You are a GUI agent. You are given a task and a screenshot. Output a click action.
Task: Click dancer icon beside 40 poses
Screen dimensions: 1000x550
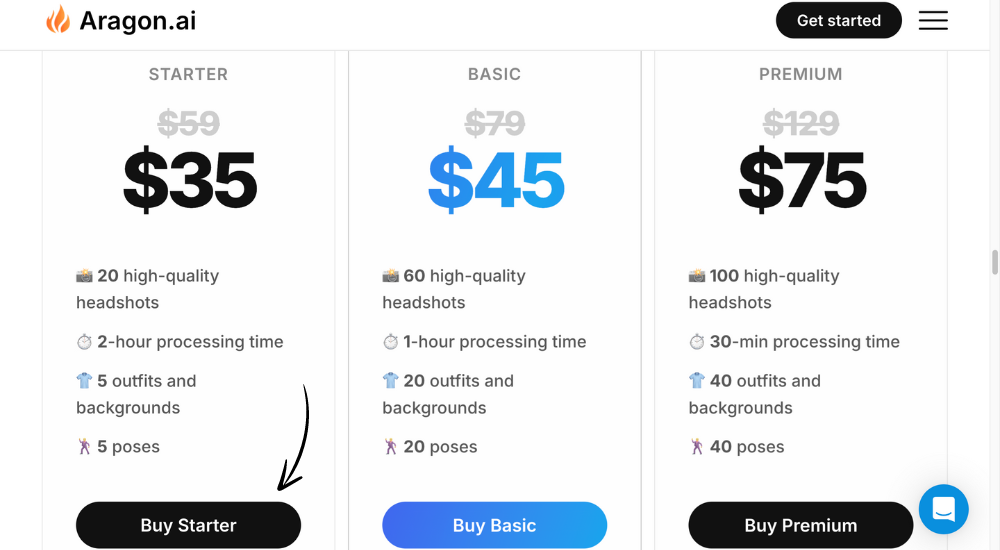[x=696, y=447]
